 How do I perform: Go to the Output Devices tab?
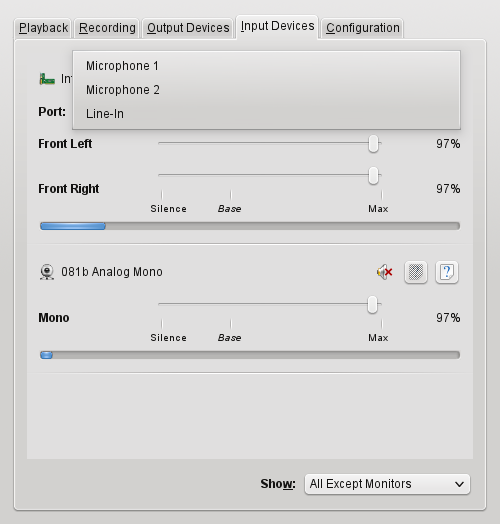click(x=188, y=28)
